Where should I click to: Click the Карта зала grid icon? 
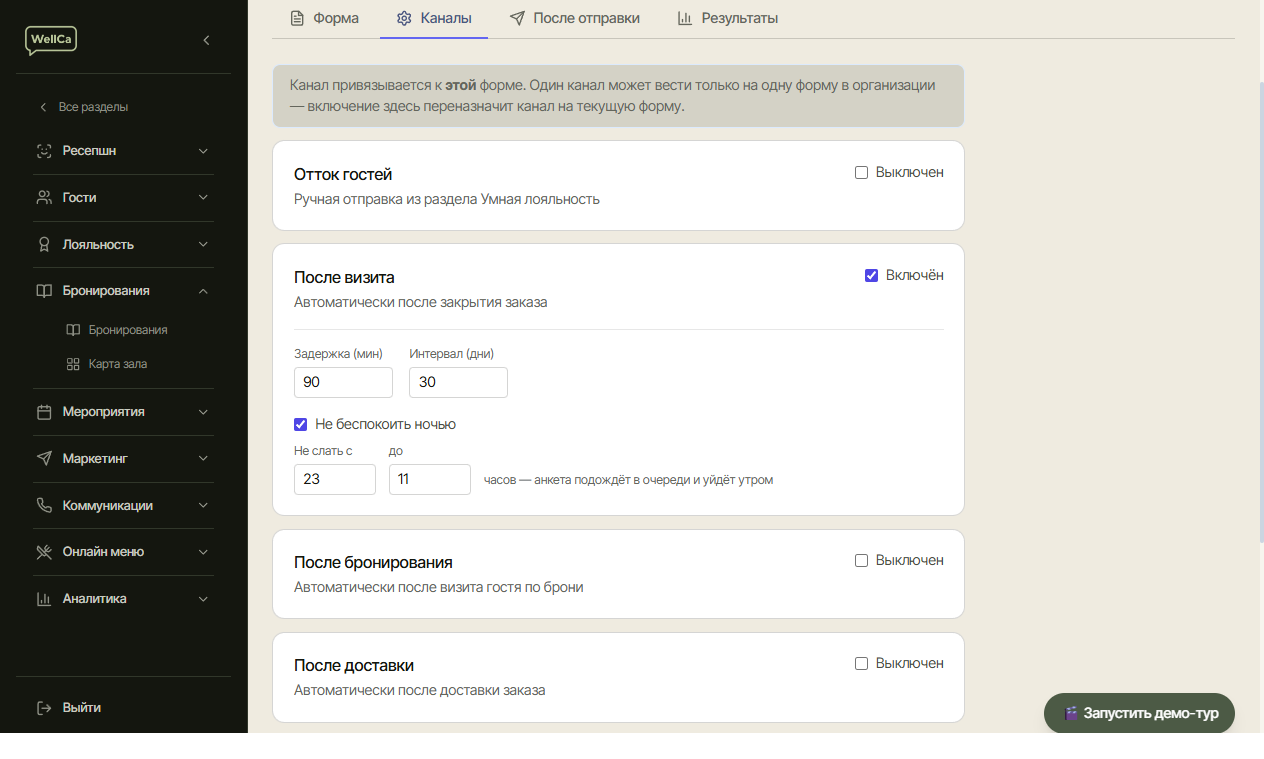[73, 364]
